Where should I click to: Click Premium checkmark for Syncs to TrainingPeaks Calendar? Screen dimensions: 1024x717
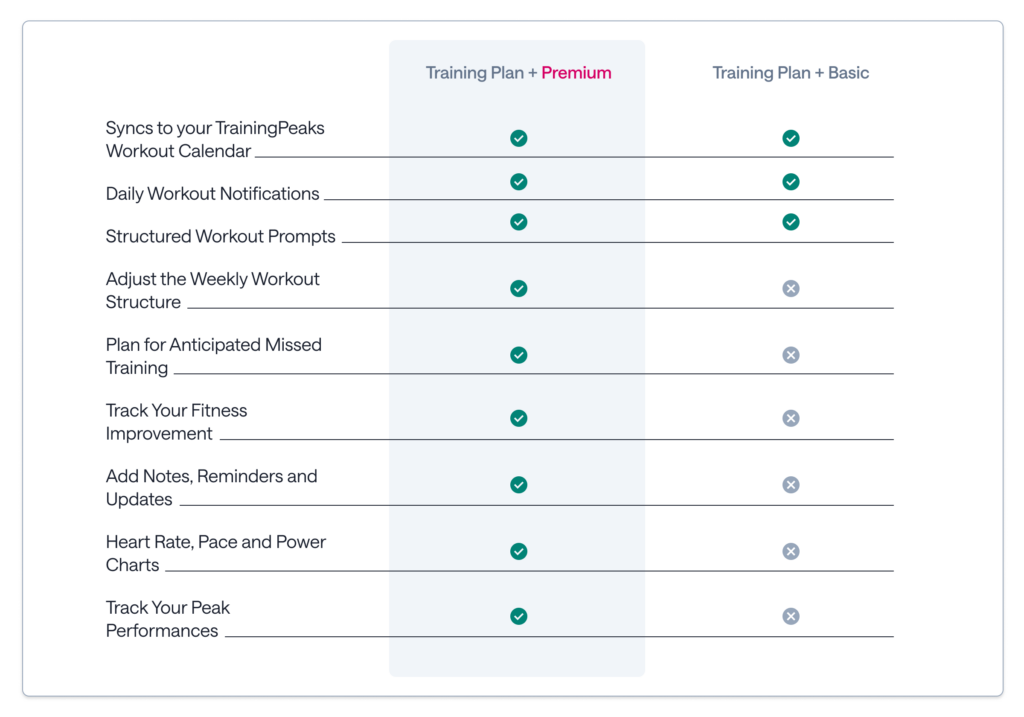[x=518, y=138]
